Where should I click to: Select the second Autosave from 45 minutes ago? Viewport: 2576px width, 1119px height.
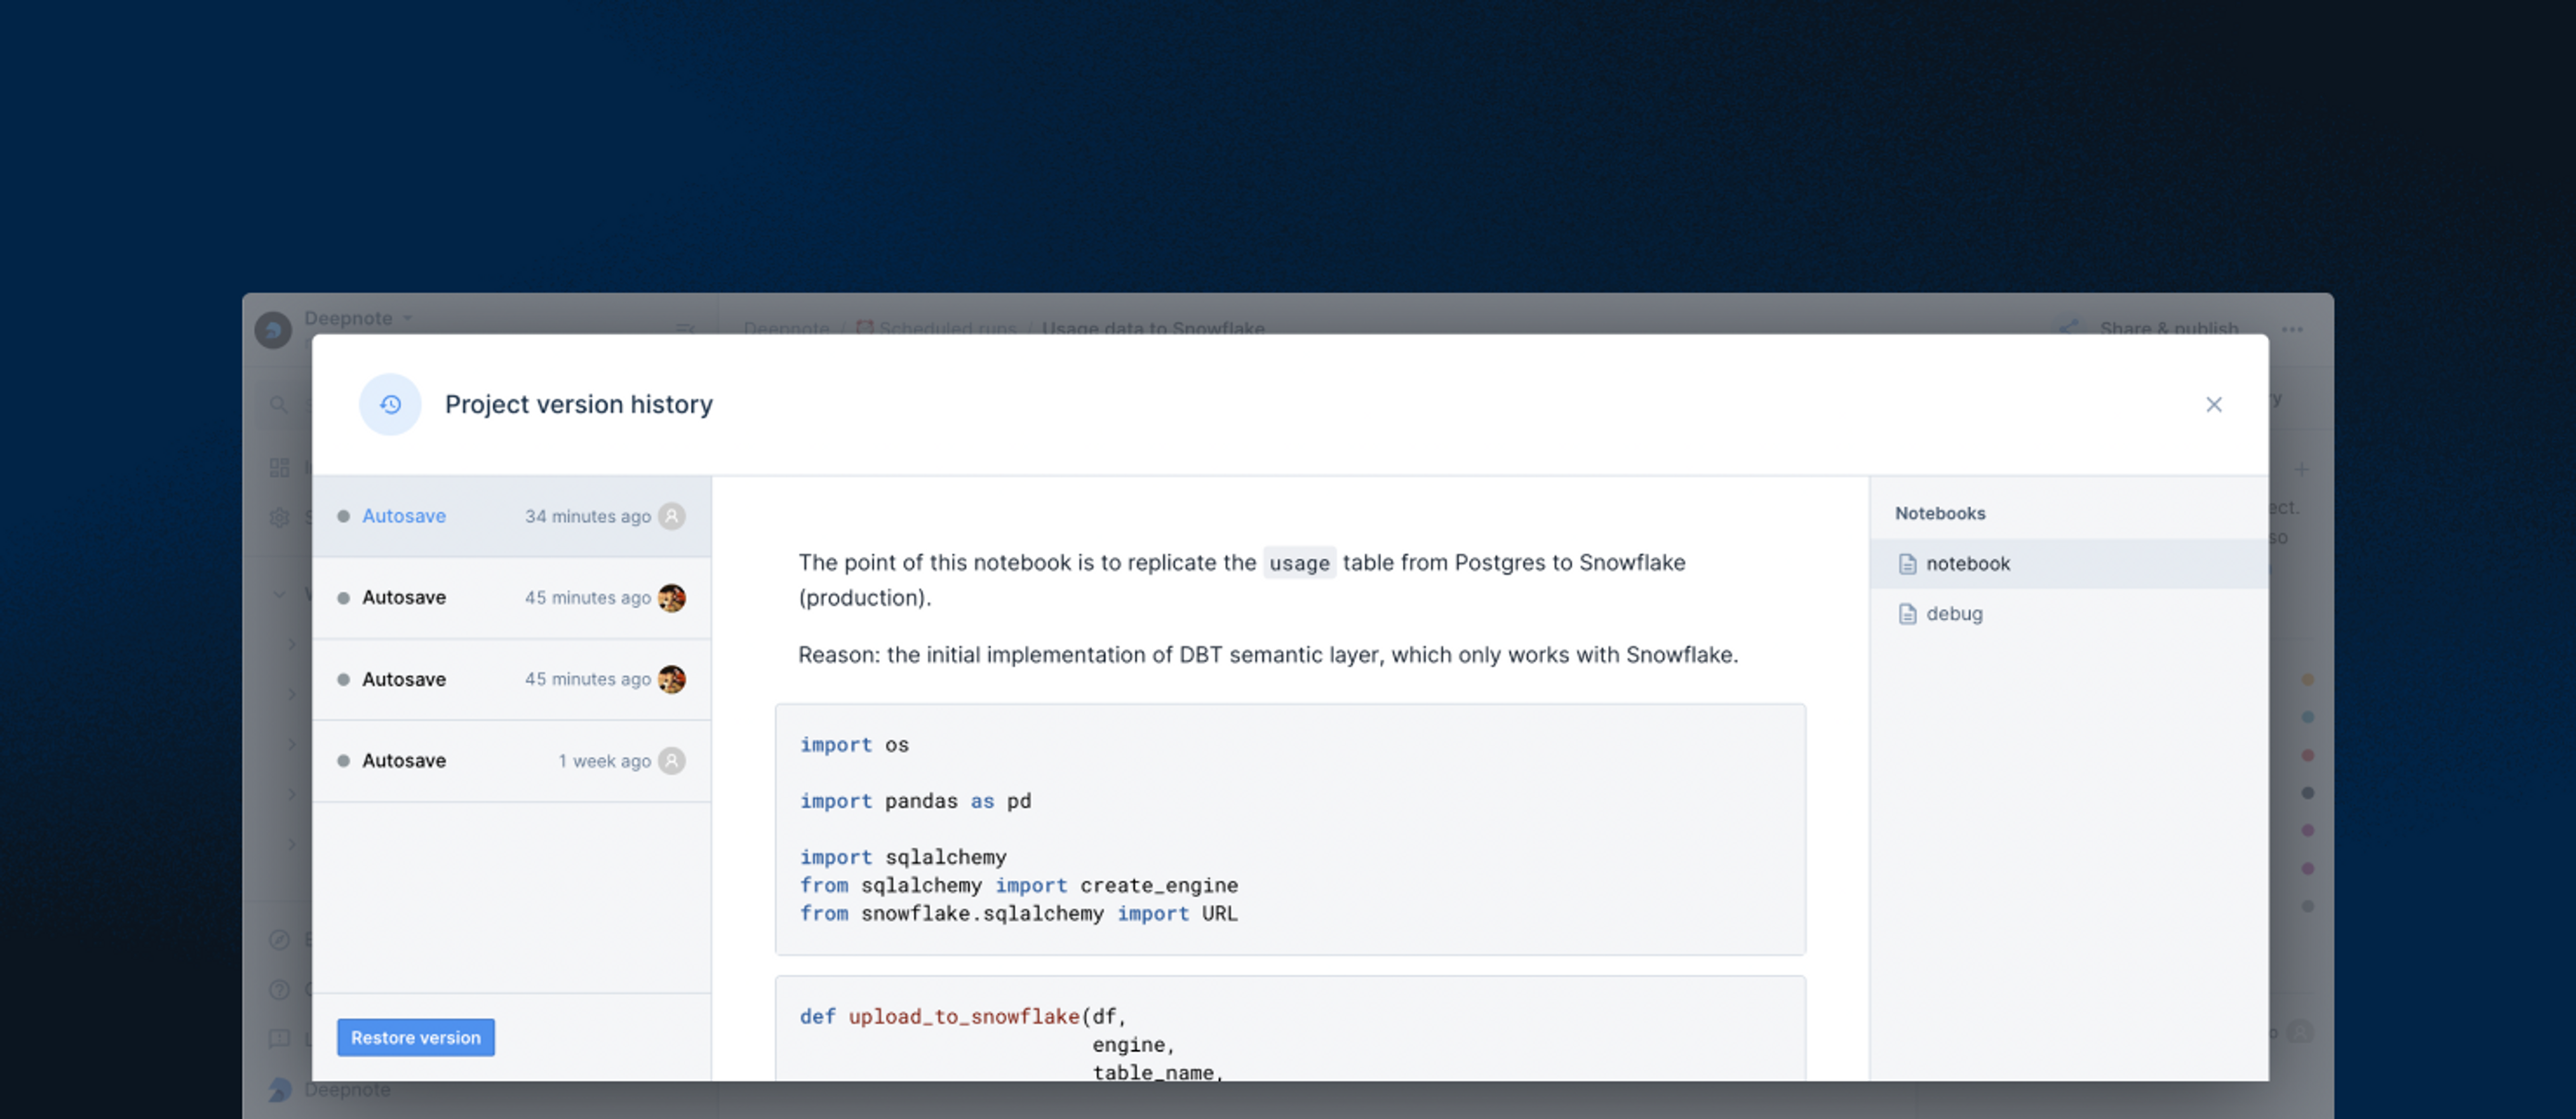512,680
